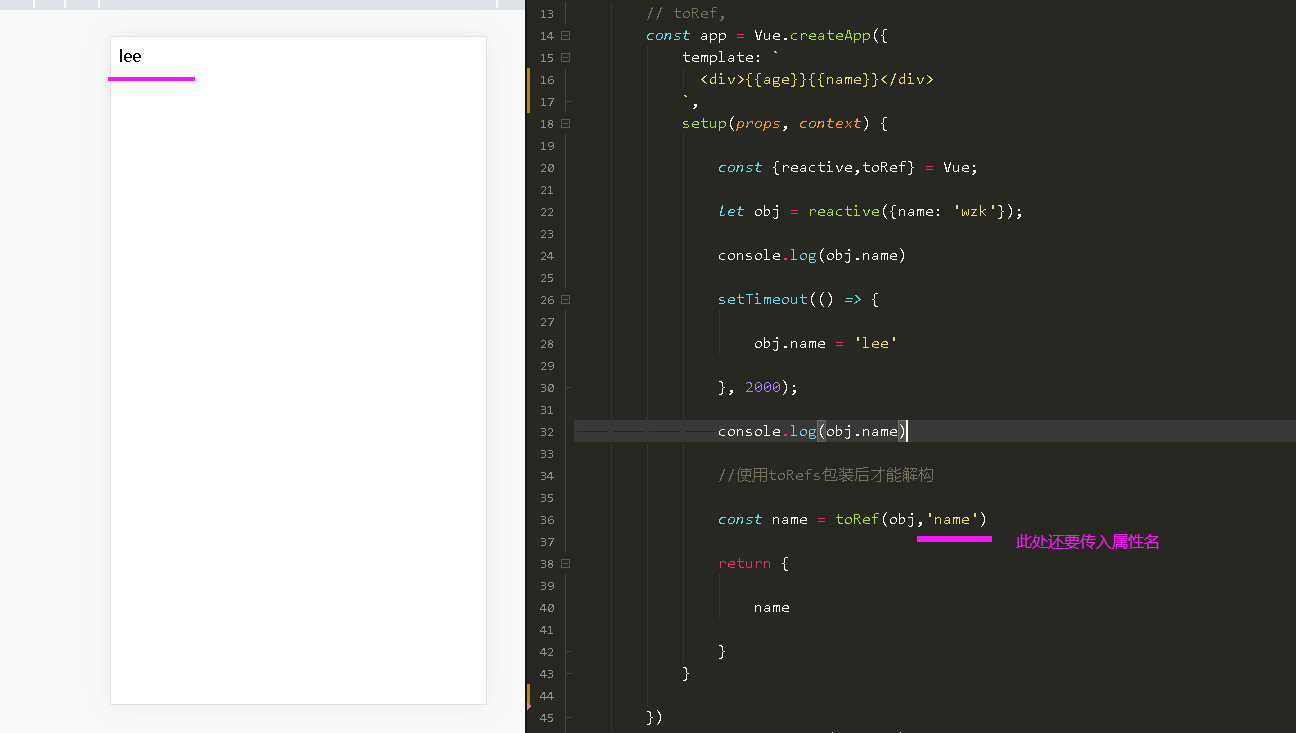1296x733 pixels.
Task: Click line number 45 in the gutter
Action: (x=546, y=718)
